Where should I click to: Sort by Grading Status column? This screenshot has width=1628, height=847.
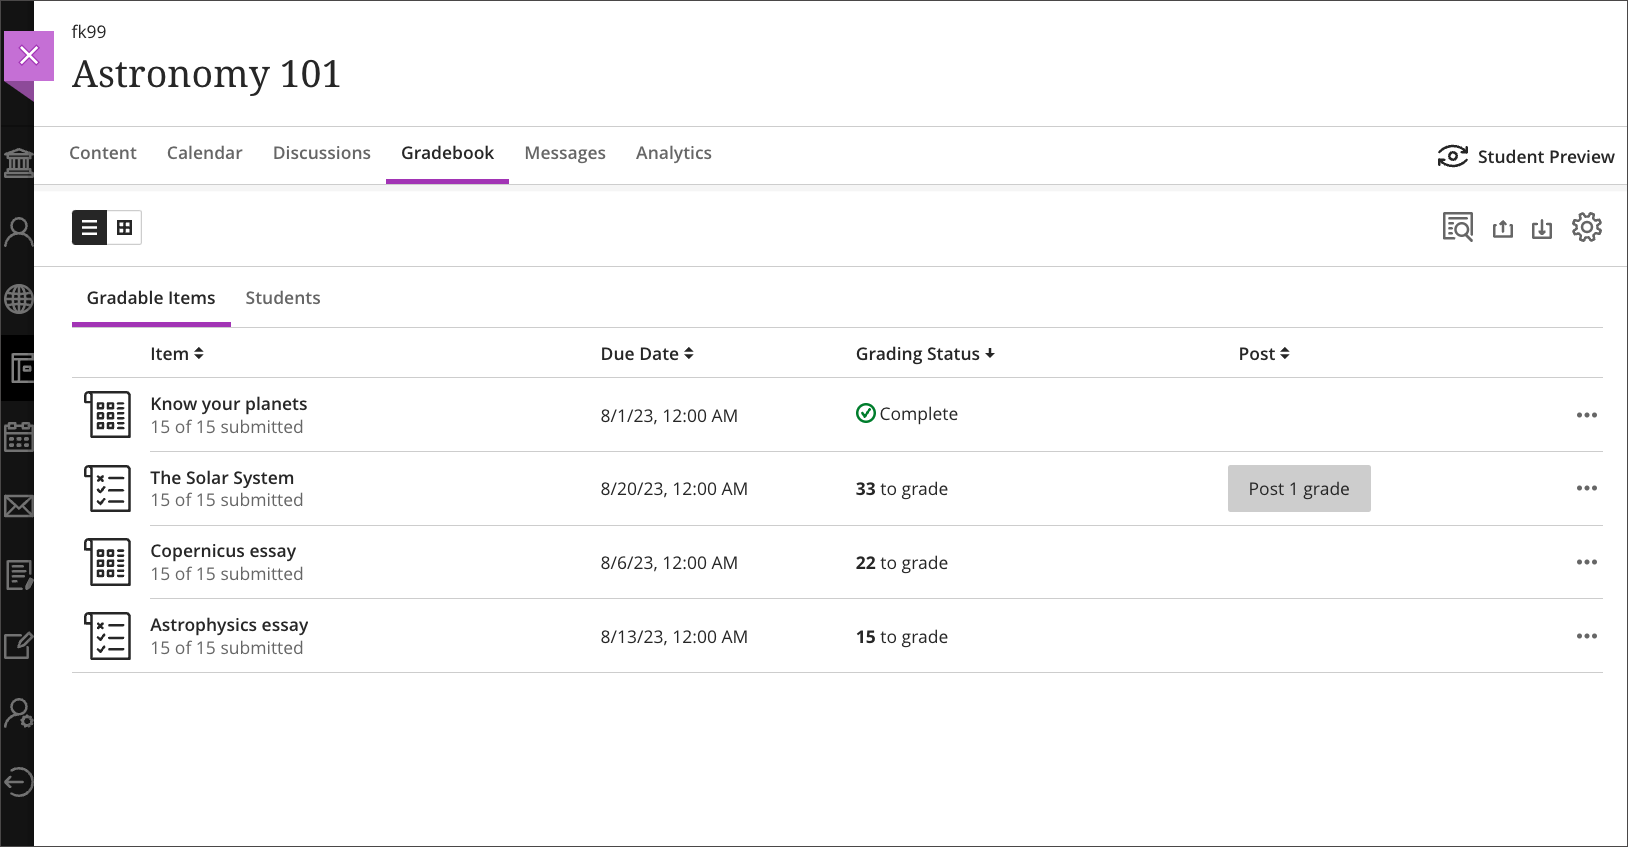[924, 354]
